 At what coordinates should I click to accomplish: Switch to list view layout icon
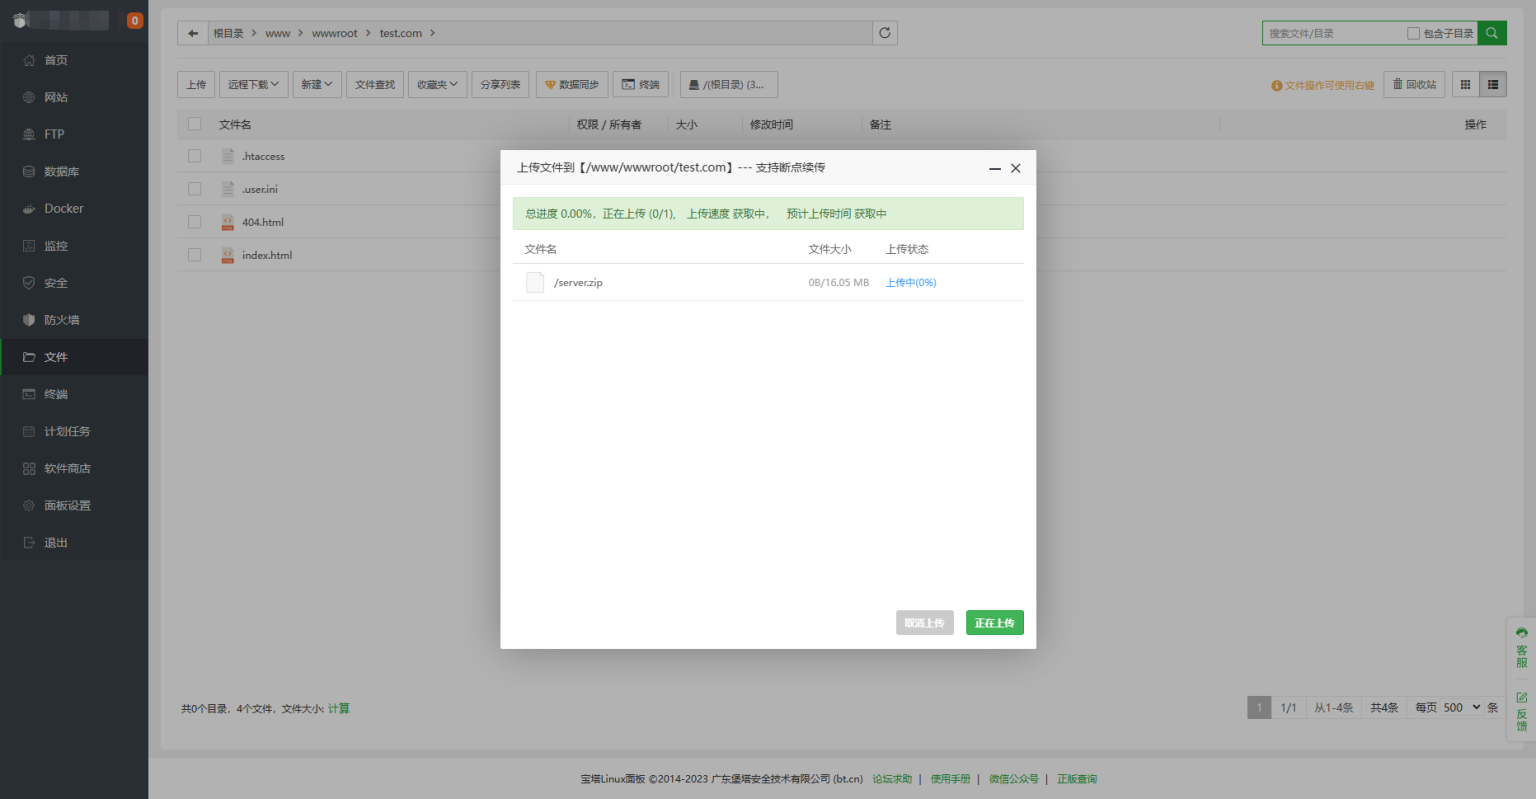click(1492, 85)
